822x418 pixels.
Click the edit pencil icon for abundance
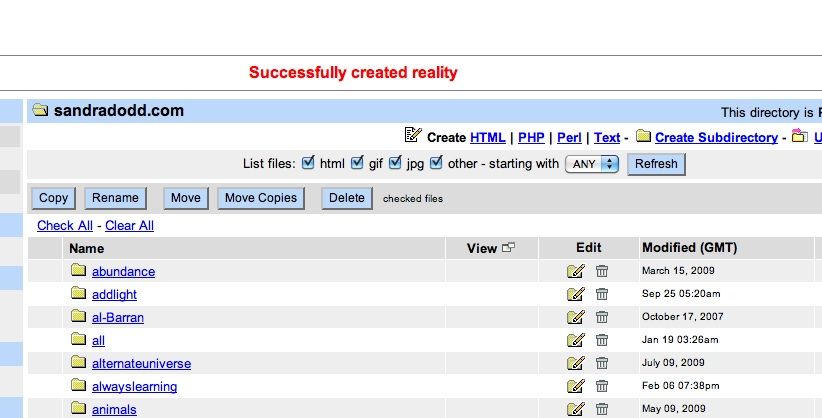[x=575, y=271]
